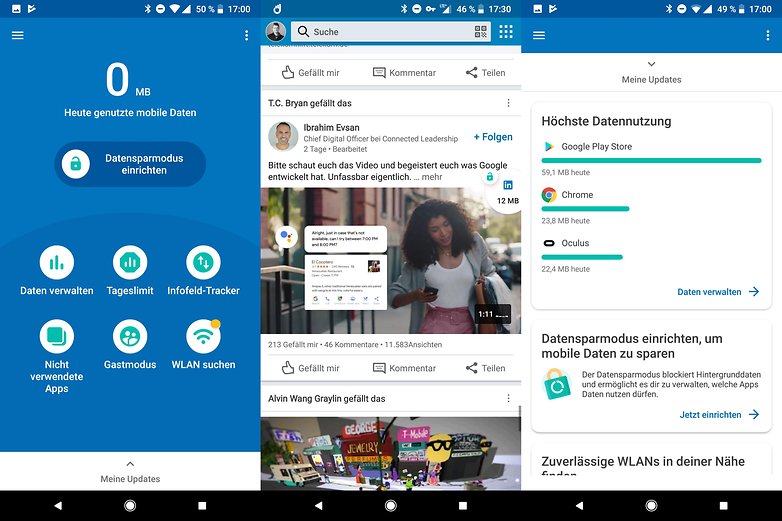The width and height of the screenshot is (782, 521).
Task: Open hamburger menu on Meine Updates screen
Action: [x=539, y=35]
